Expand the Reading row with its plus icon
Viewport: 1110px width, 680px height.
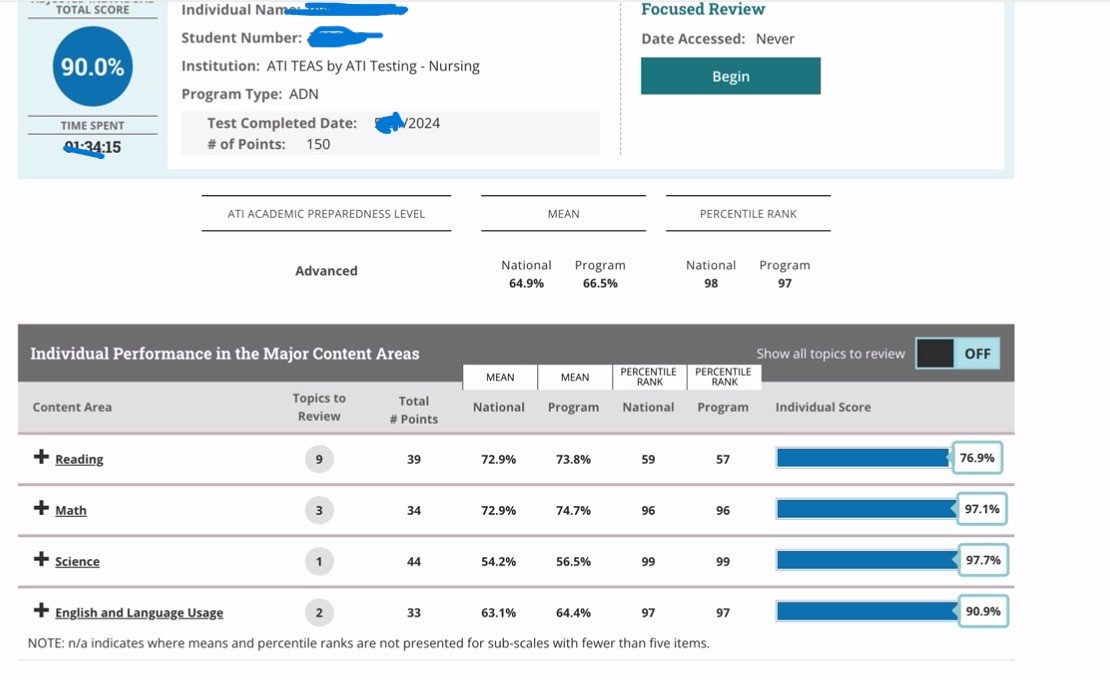41,457
